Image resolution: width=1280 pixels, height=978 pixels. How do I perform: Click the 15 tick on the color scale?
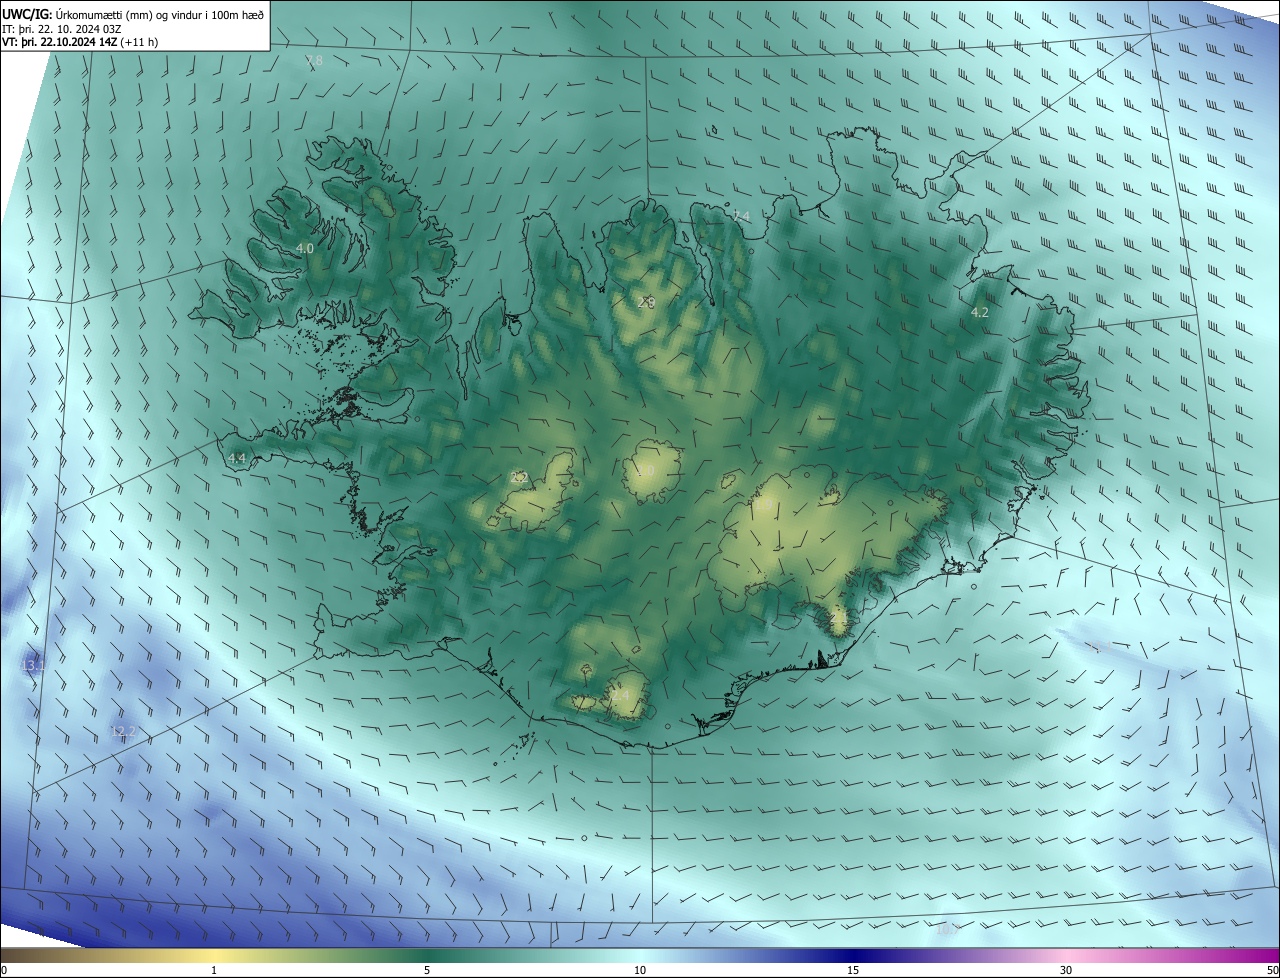tap(853, 970)
